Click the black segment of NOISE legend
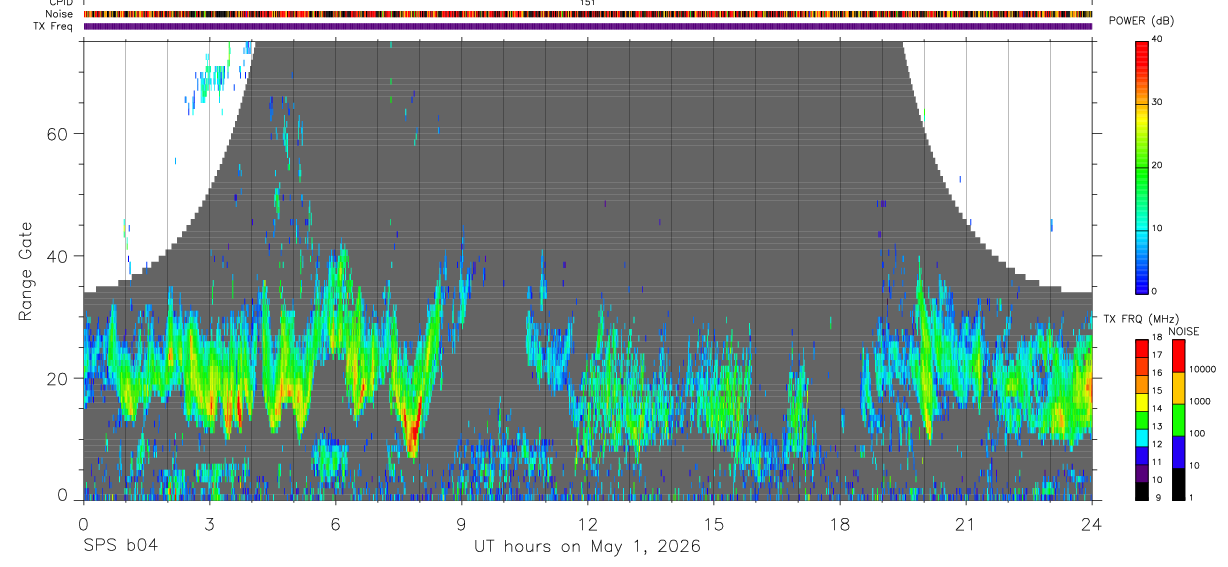Screen dimensions: 1228x567 point(1176,483)
